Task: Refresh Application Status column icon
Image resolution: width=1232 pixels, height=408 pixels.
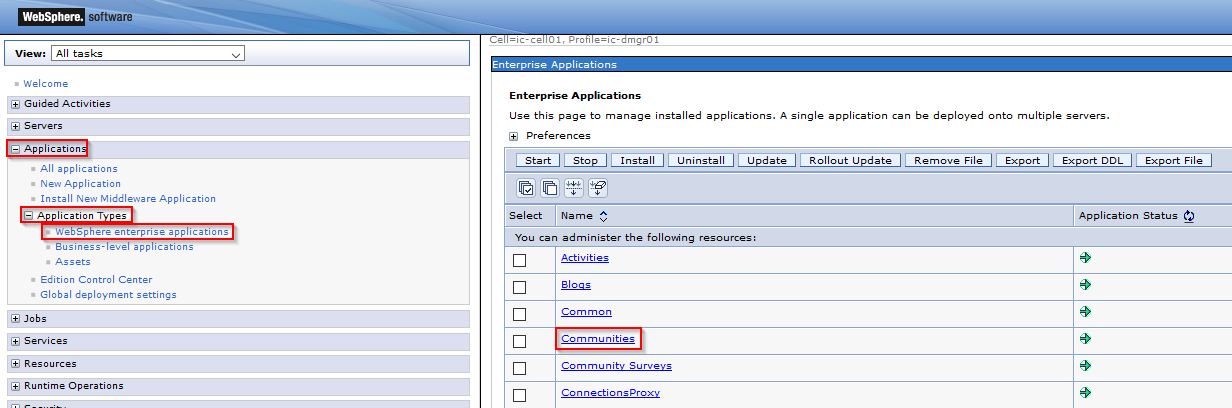Action: (1189, 216)
